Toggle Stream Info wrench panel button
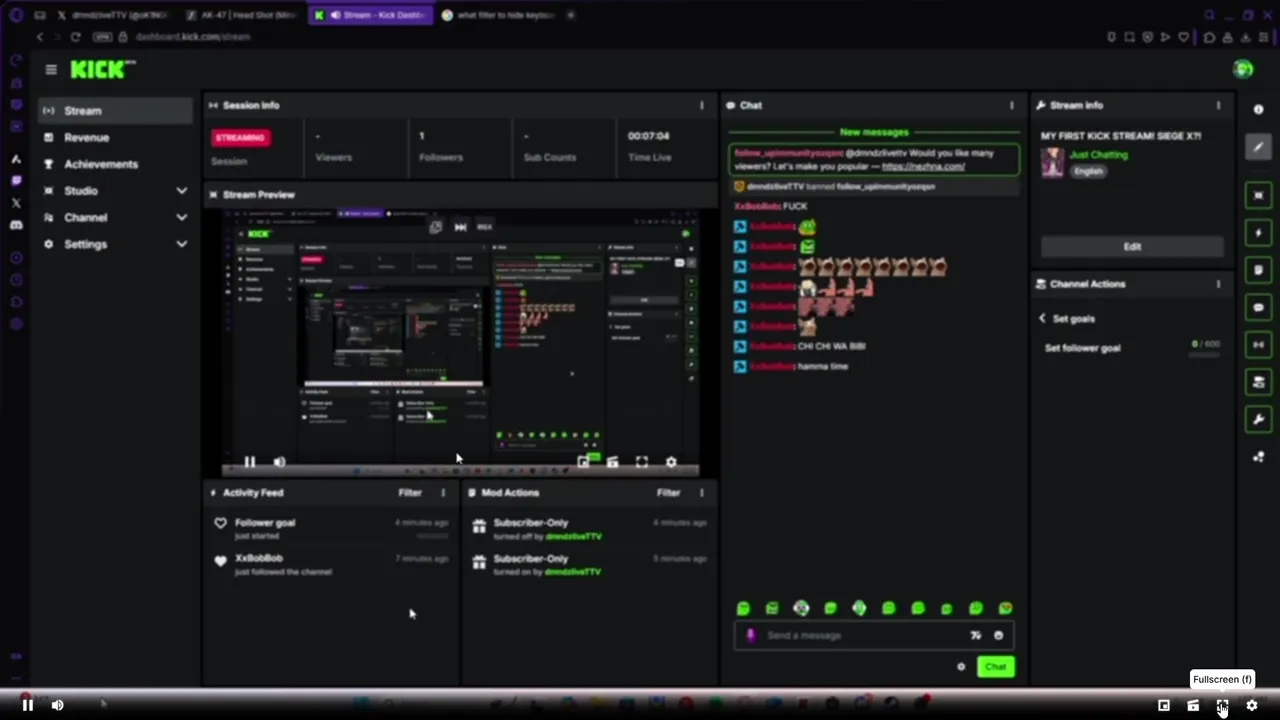The image size is (1280, 720). pyautogui.click(x=1259, y=419)
